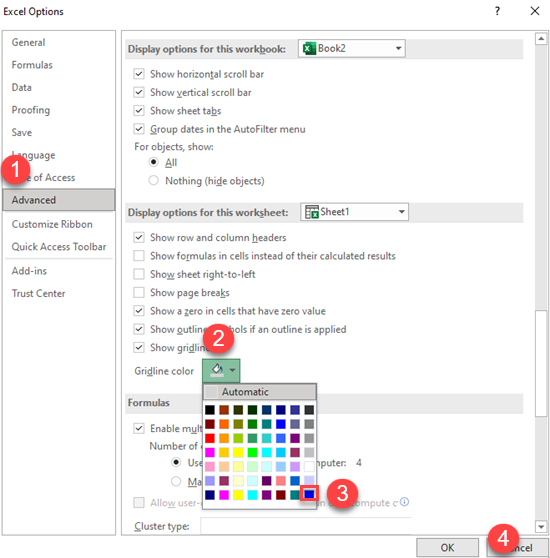The image size is (550, 558).
Task: Uncheck the Show gridlines checkbox
Action: pos(139,347)
